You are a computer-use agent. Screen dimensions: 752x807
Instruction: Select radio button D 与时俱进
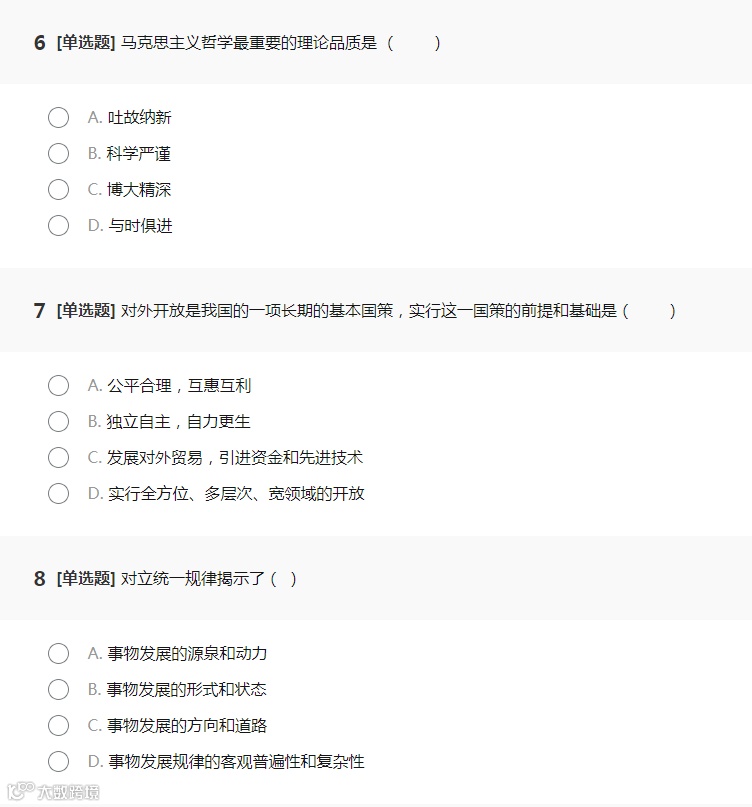click(x=58, y=226)
